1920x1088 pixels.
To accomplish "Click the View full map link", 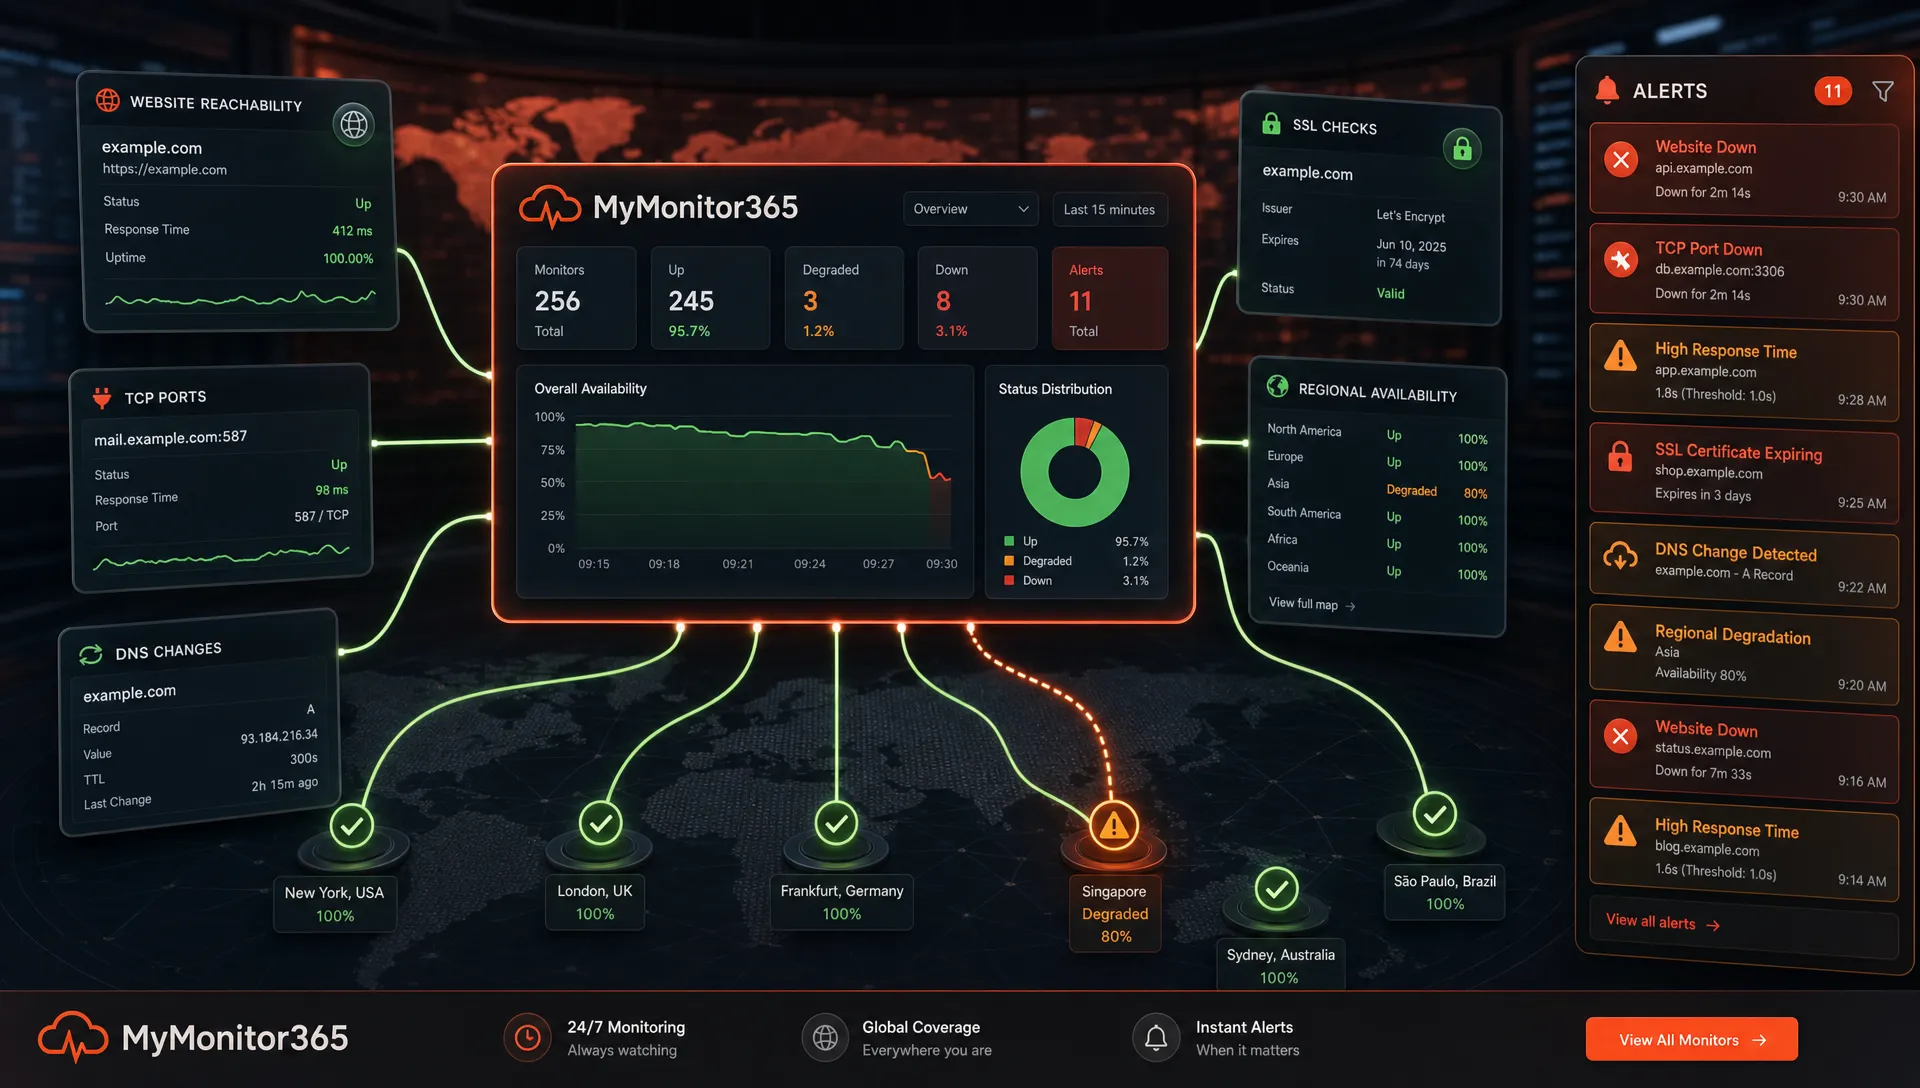I will (1312, 604).
